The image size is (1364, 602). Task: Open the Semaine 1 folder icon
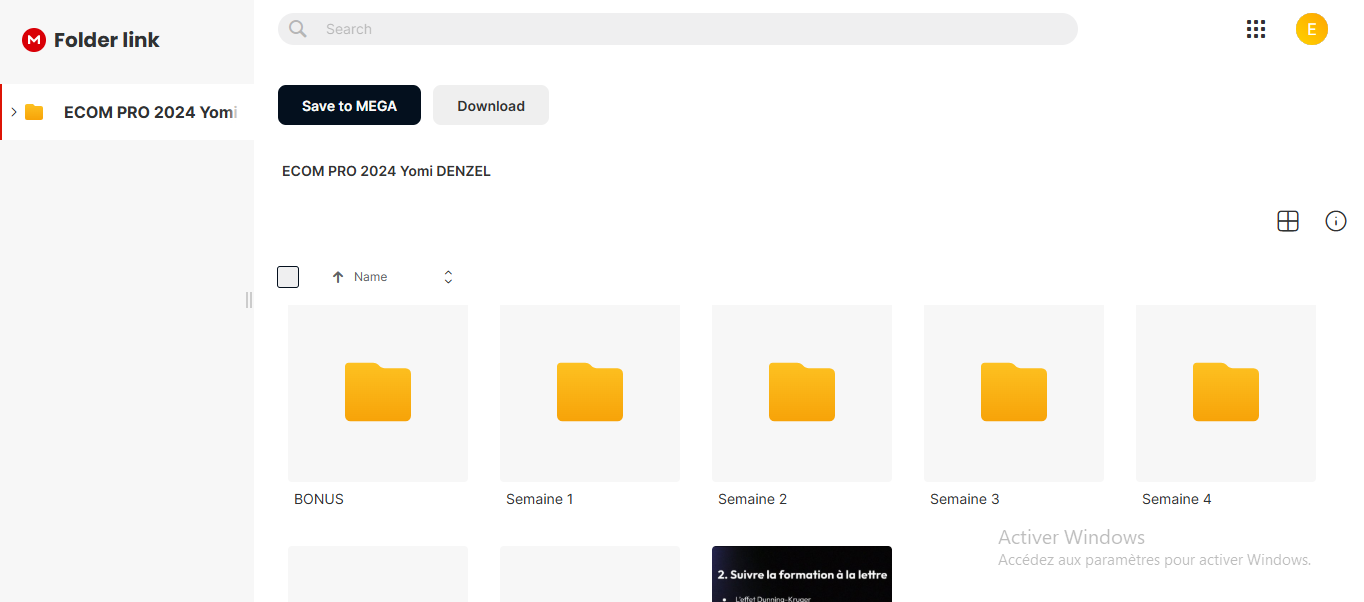click(x=590, y=392)
